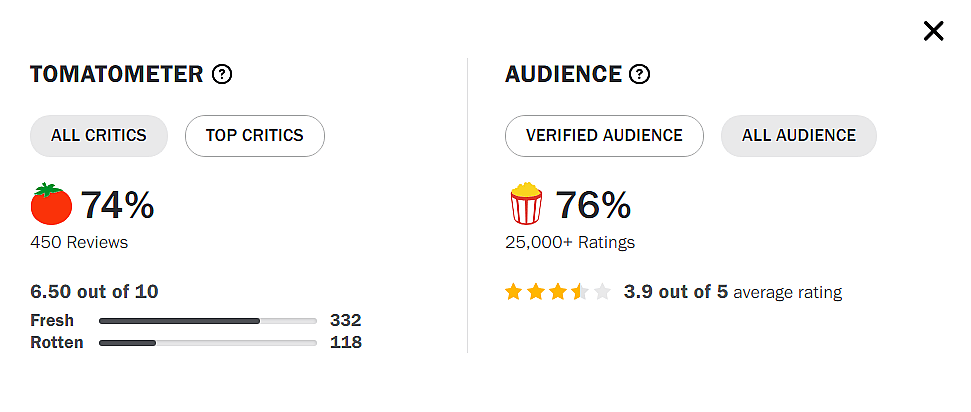Click the Rotten count of 118
The height and width of the screenshot is (412, 971).
tap(345, 343)
